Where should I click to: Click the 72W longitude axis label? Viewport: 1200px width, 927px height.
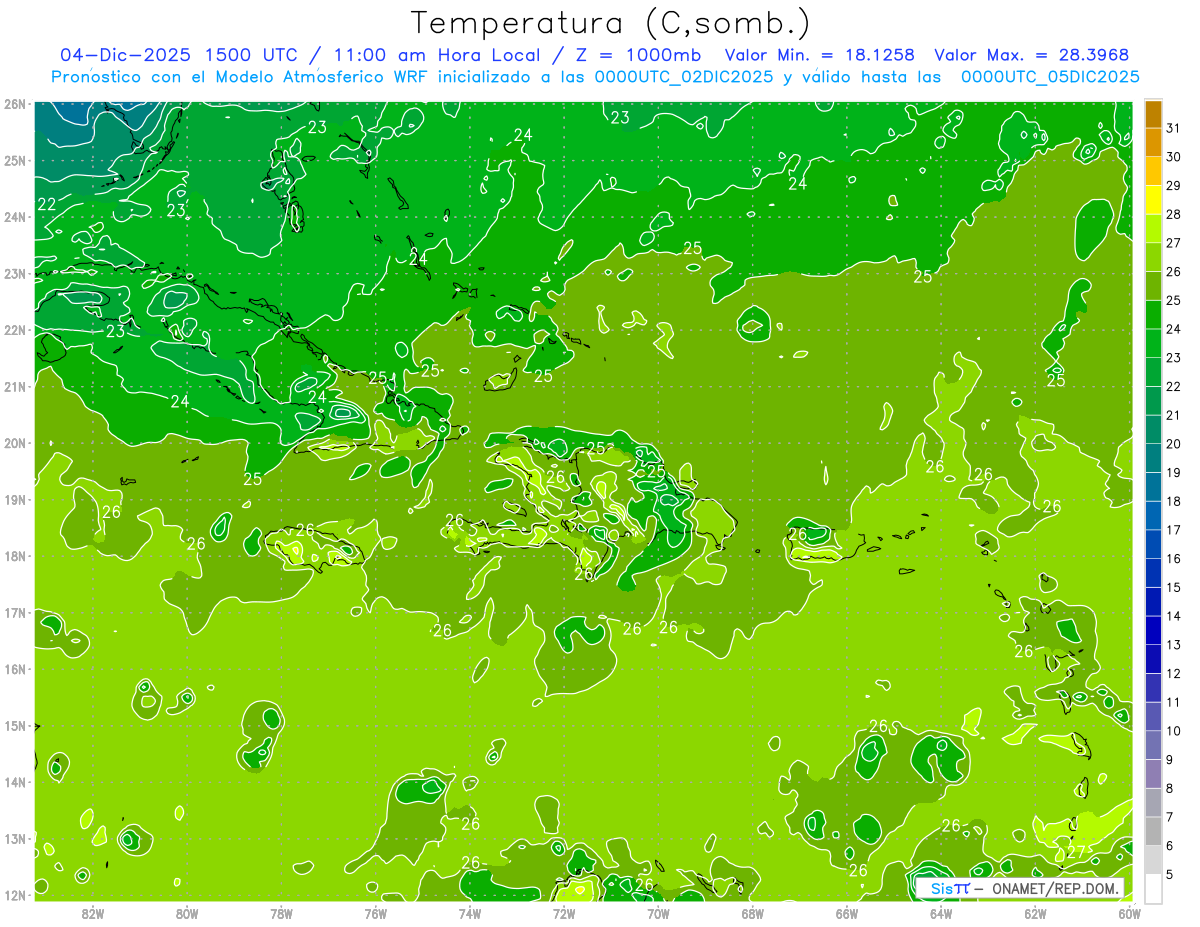pos(564,913)
